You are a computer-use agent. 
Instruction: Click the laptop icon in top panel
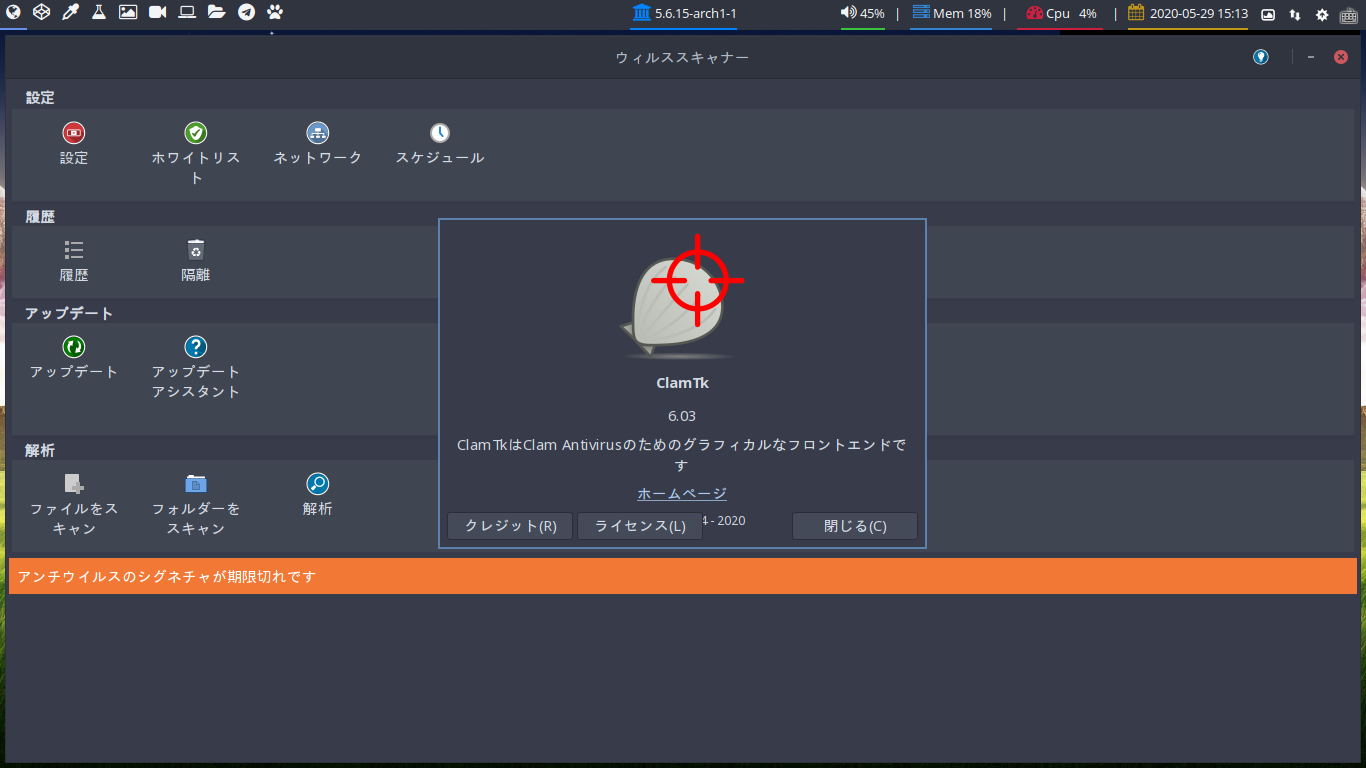point(187,13)
